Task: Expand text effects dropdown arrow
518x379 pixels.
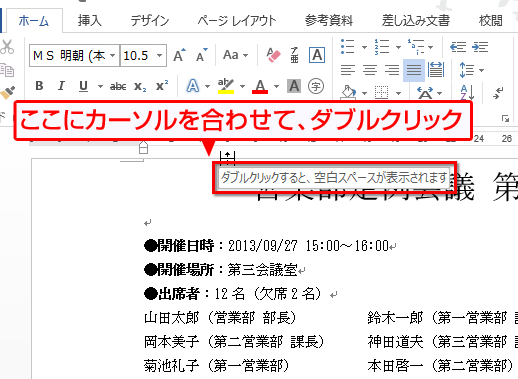Action: pos(207,86)
